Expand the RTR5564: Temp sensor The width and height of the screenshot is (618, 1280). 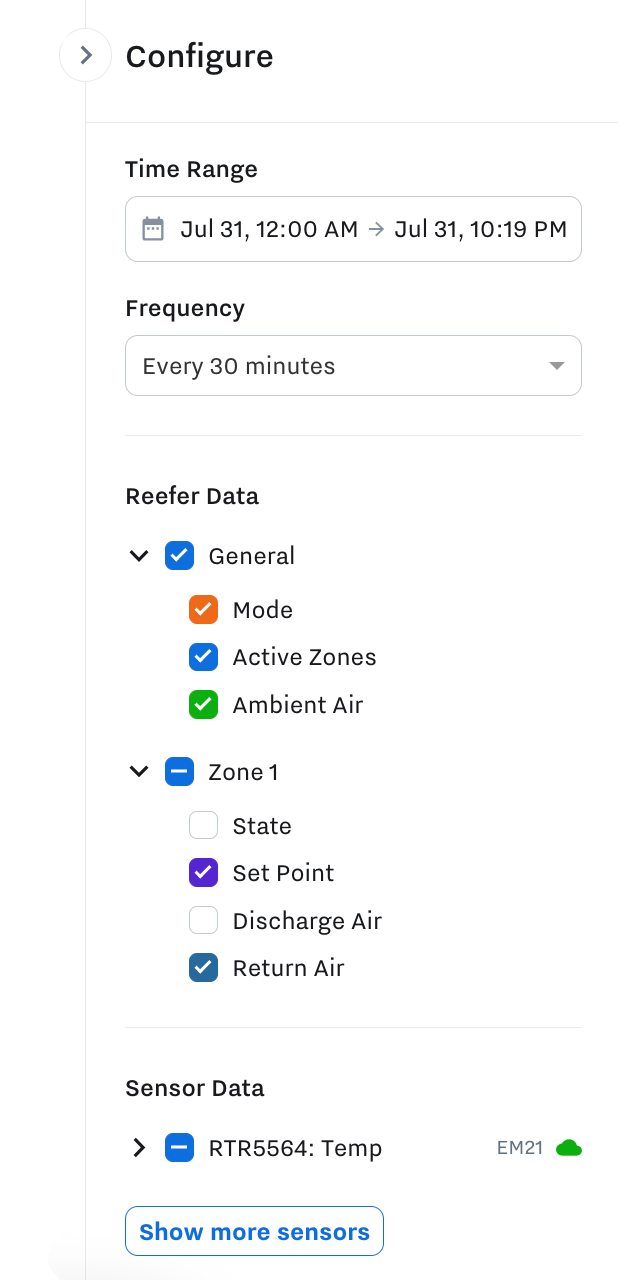click(139, 1148)
